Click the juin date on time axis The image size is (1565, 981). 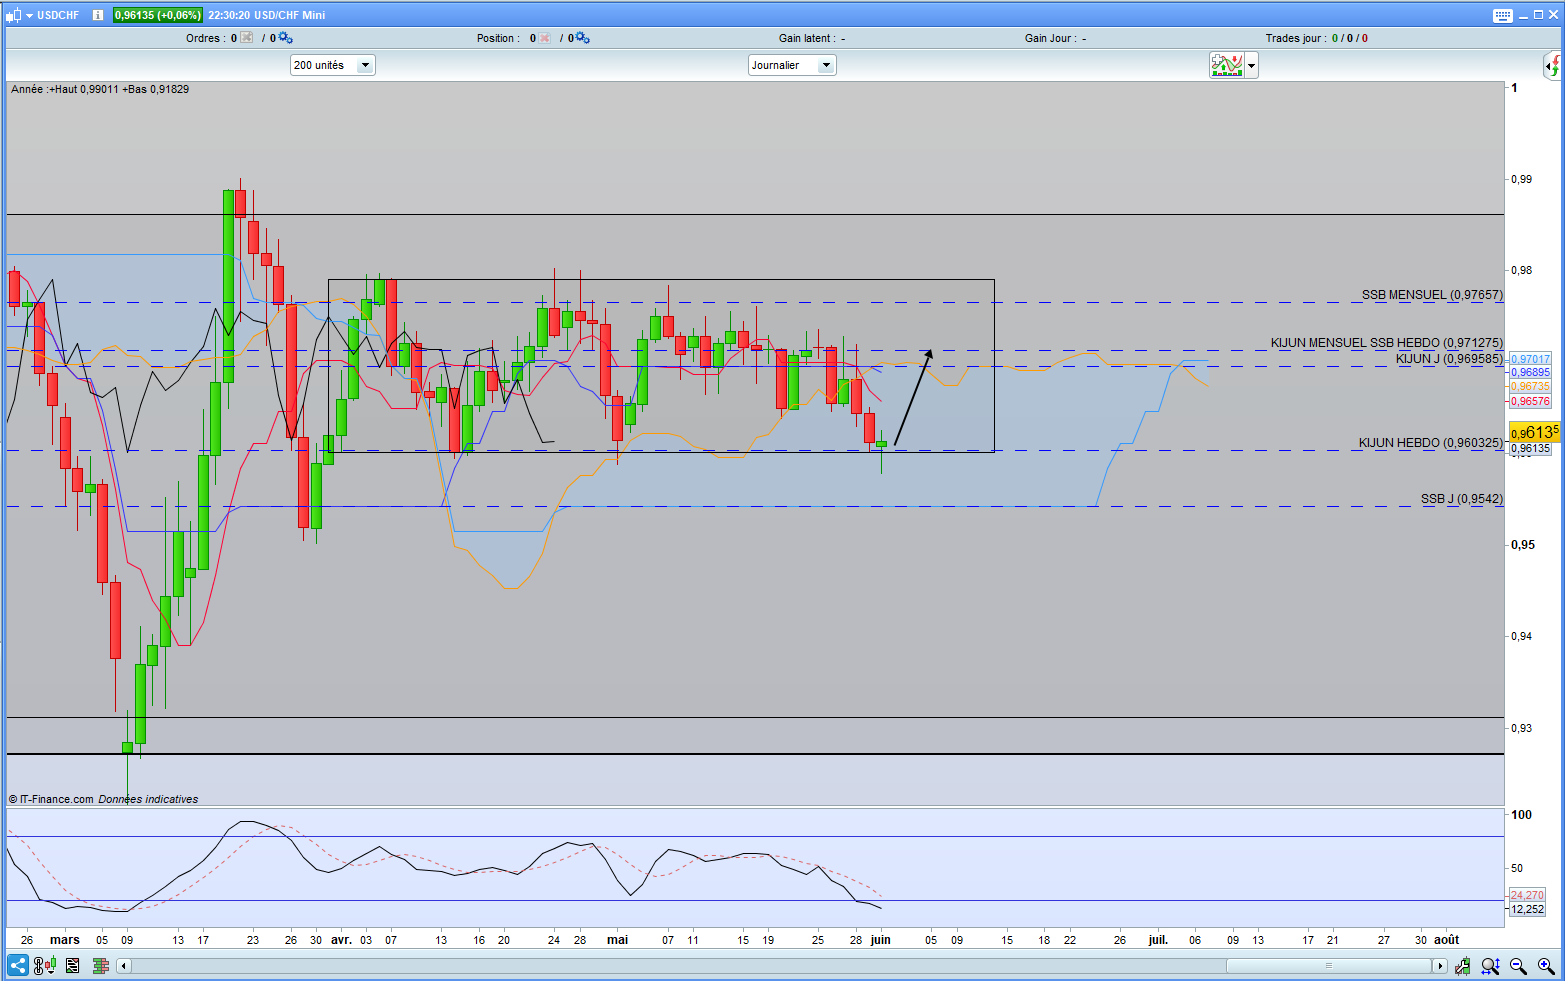tap(880, 940)
